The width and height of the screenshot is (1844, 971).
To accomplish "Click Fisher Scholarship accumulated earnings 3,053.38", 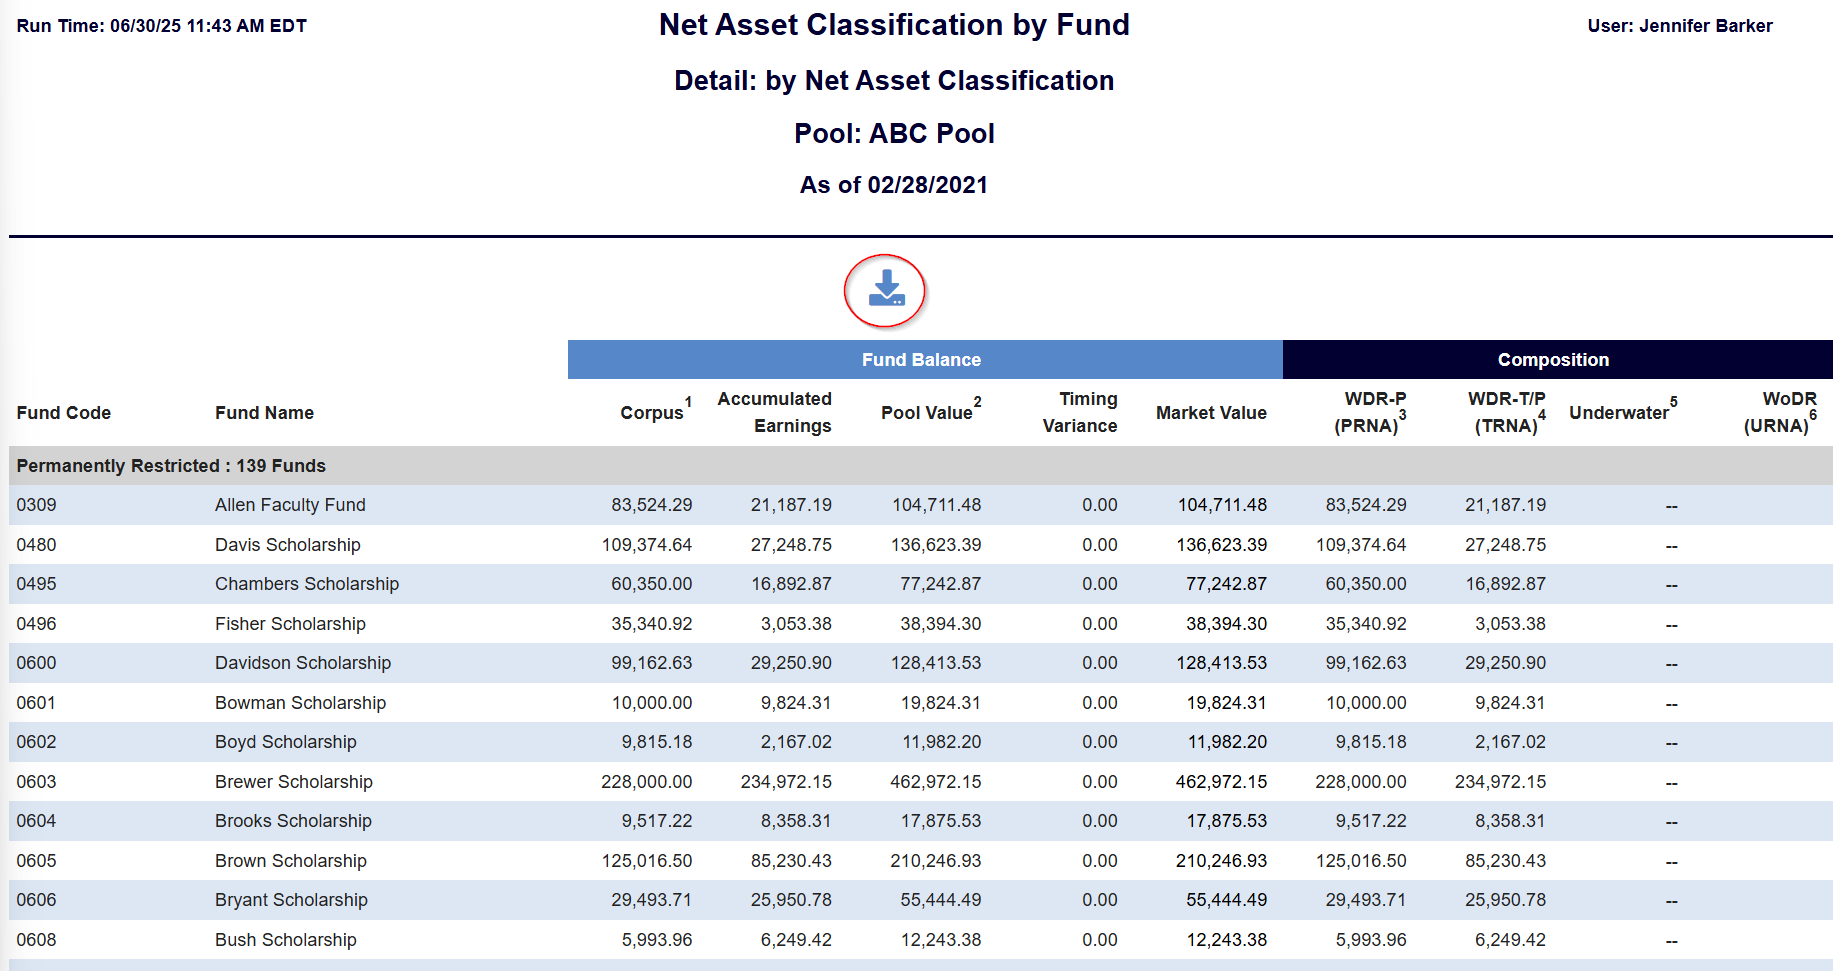I will [x=796, y=624].
